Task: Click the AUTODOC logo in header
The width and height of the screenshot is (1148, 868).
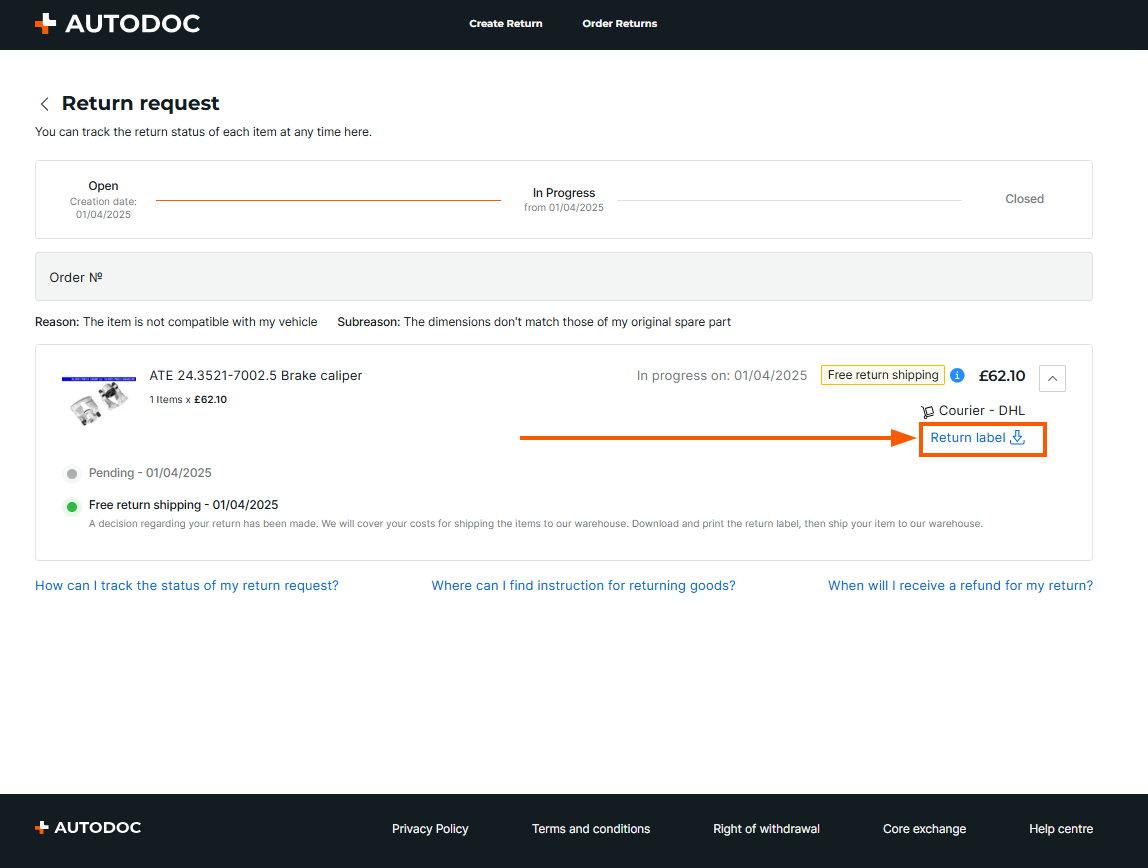Action: pyautogui.click(x=117, y=23)
